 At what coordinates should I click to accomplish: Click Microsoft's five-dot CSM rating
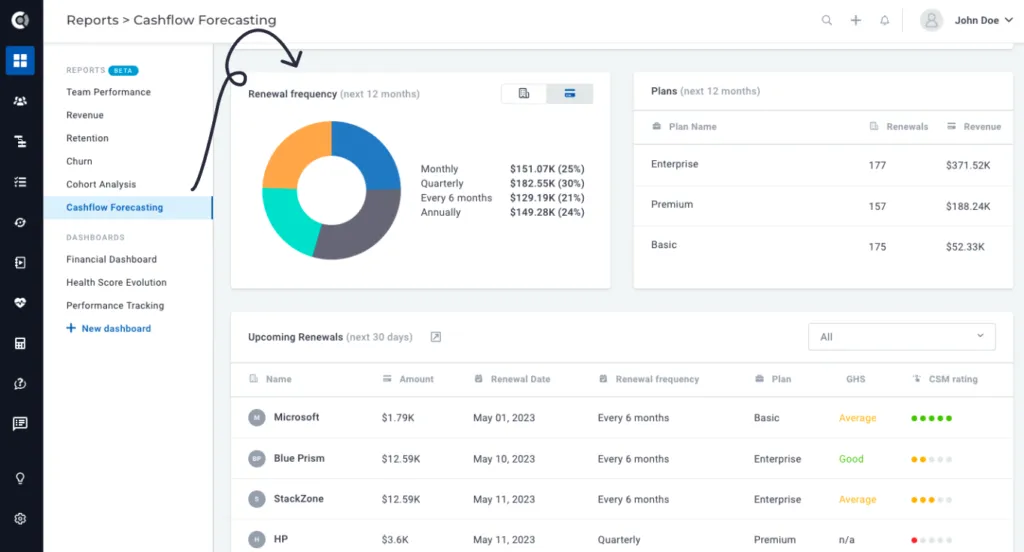932,418
